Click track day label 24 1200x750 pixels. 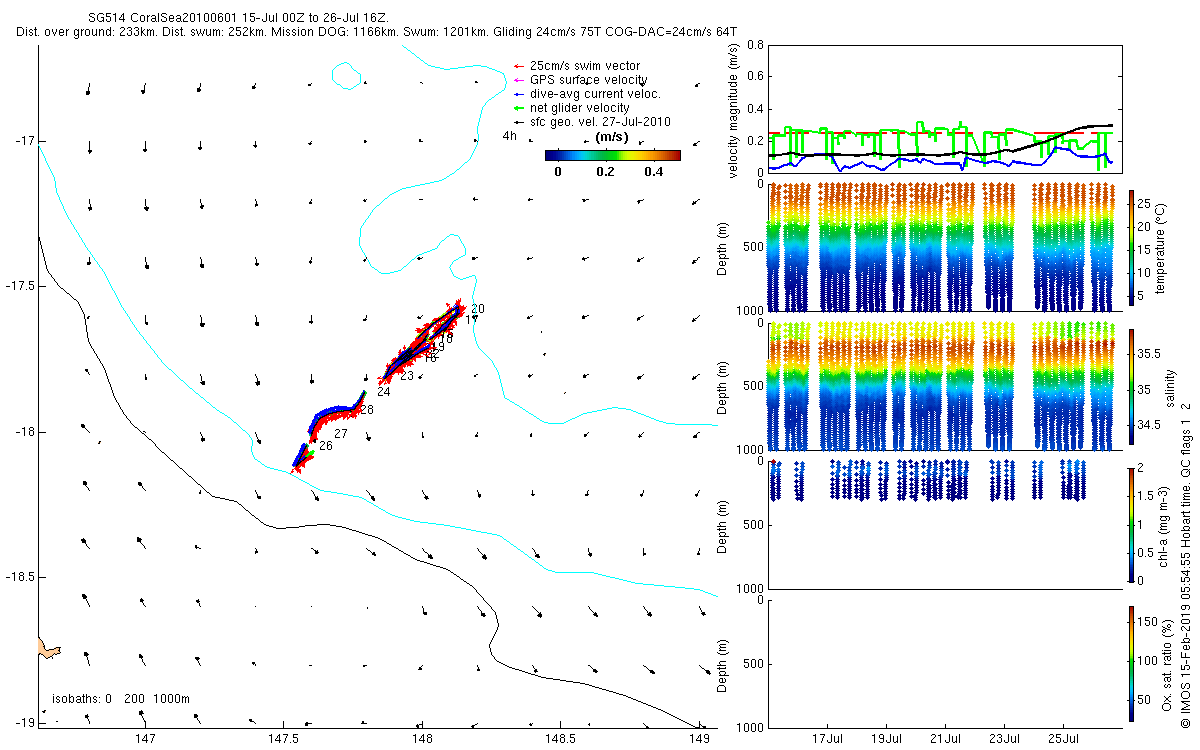click(x=384, y=392)
